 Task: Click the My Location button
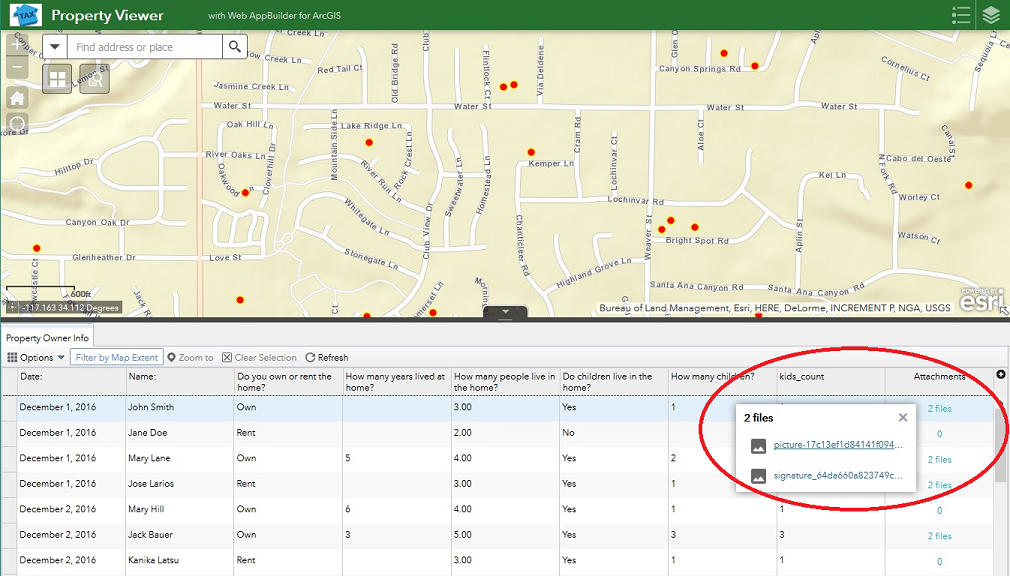17,126
